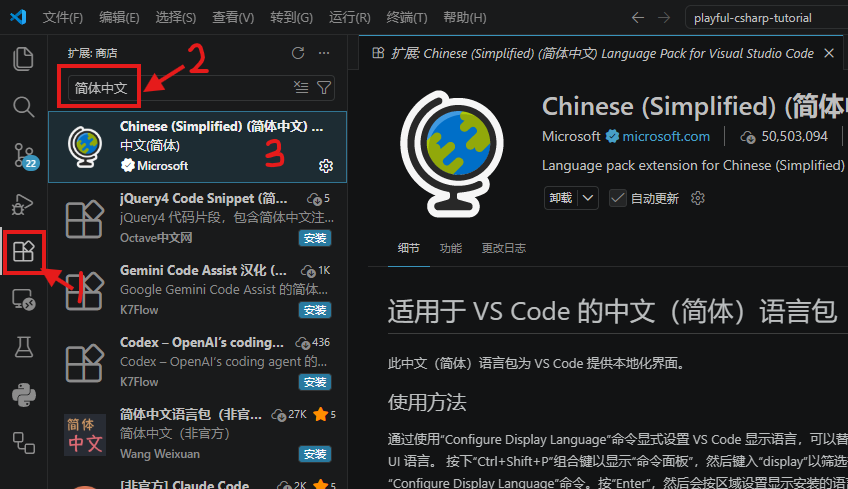Click the 卸载 uninstall button
This screenshot has height=489, width=848.
pyautogui.click(x=561, y=199)
